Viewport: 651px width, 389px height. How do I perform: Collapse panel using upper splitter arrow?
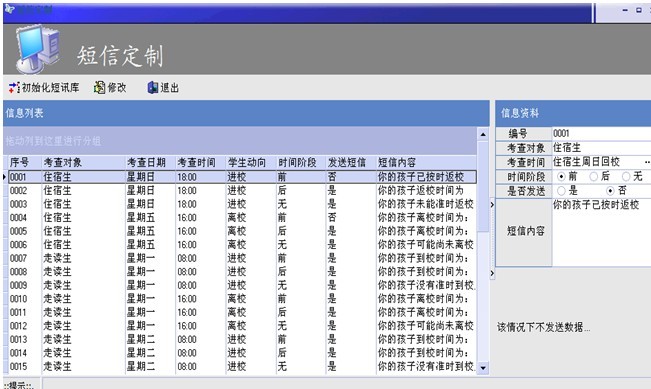coord(492,205)
